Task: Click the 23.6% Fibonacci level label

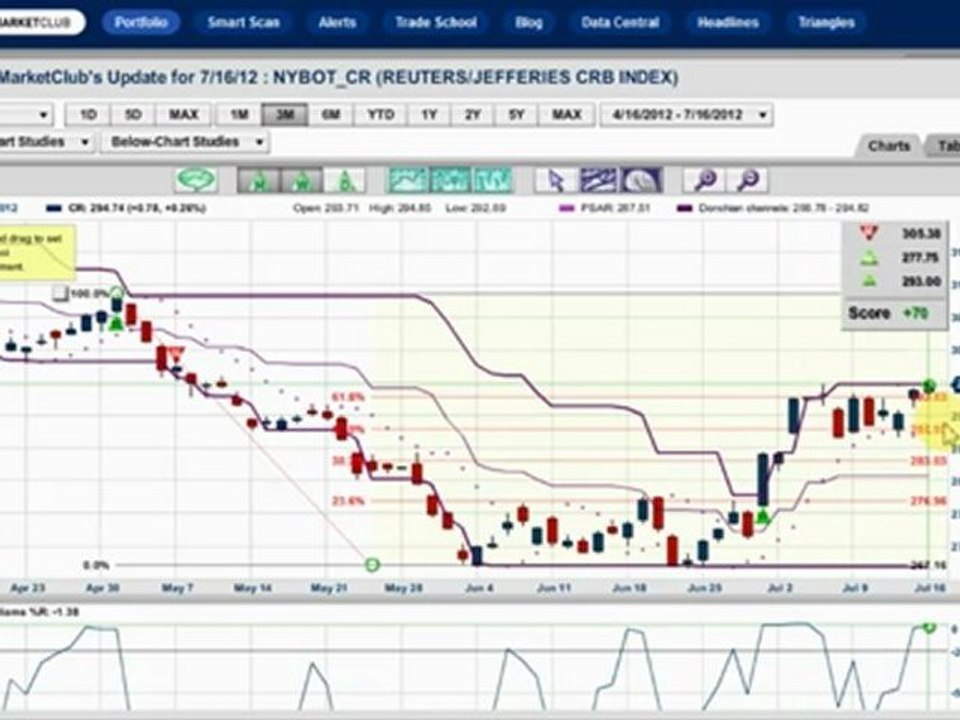Action: tap(348, 501)
